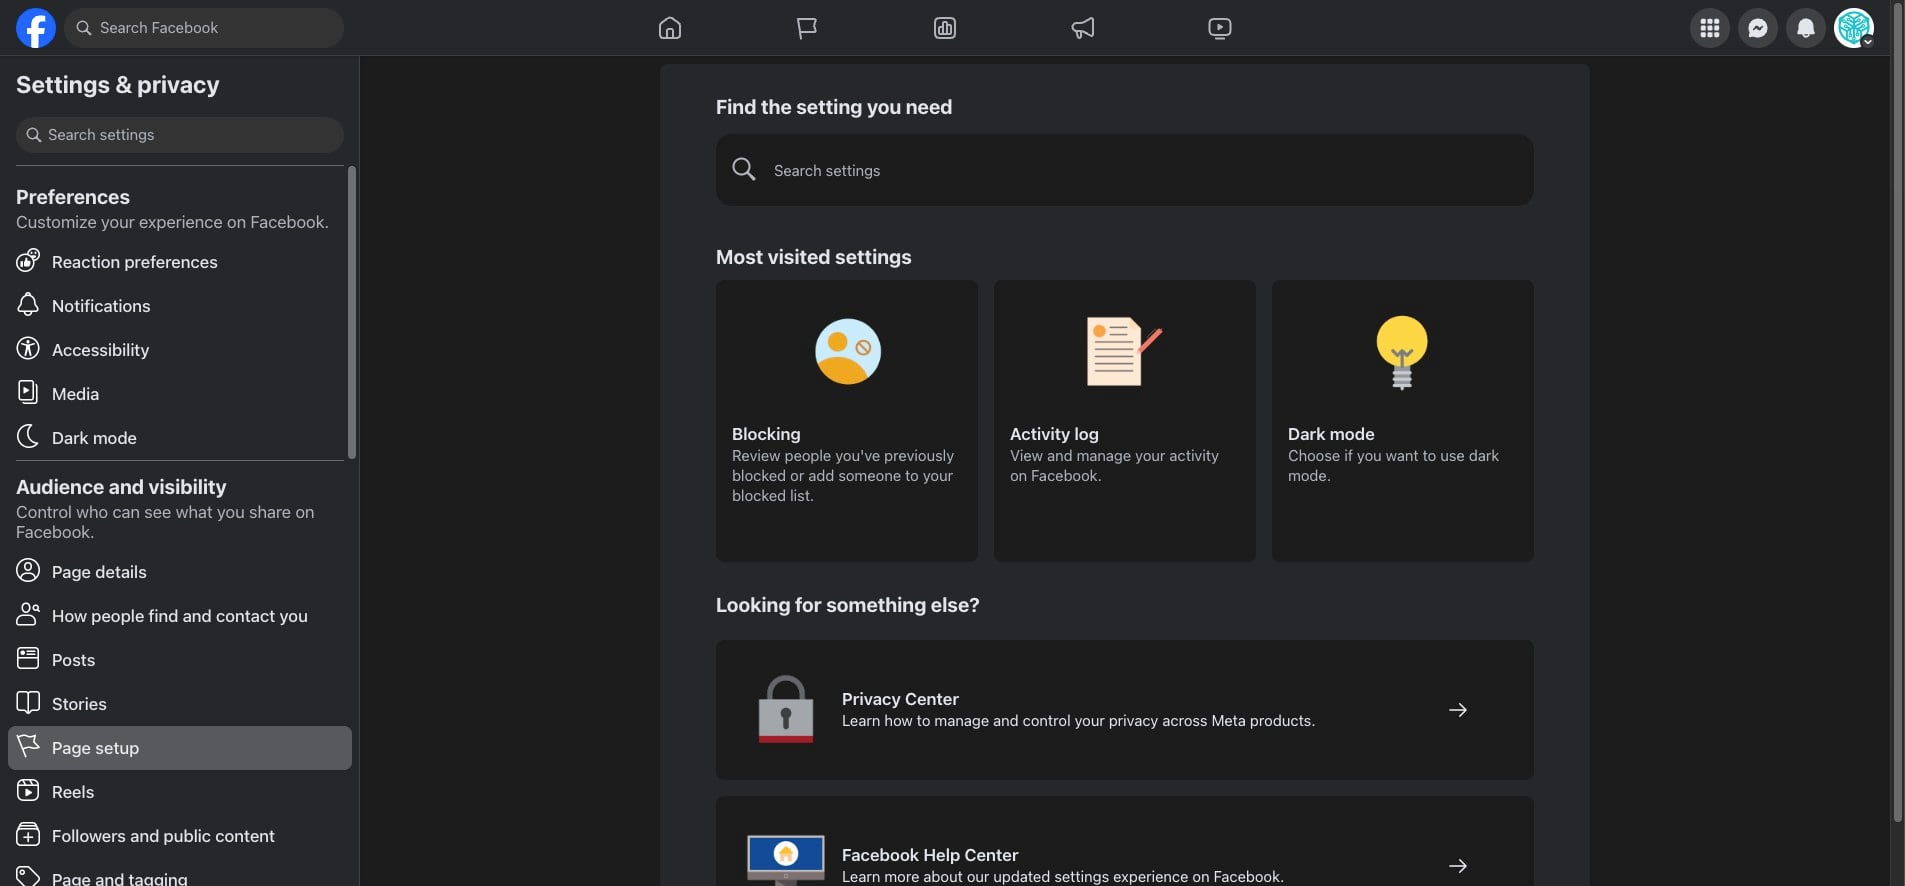The image size is (1905, 886).
Task: Open Reels settings label
Action: (73, 792)
